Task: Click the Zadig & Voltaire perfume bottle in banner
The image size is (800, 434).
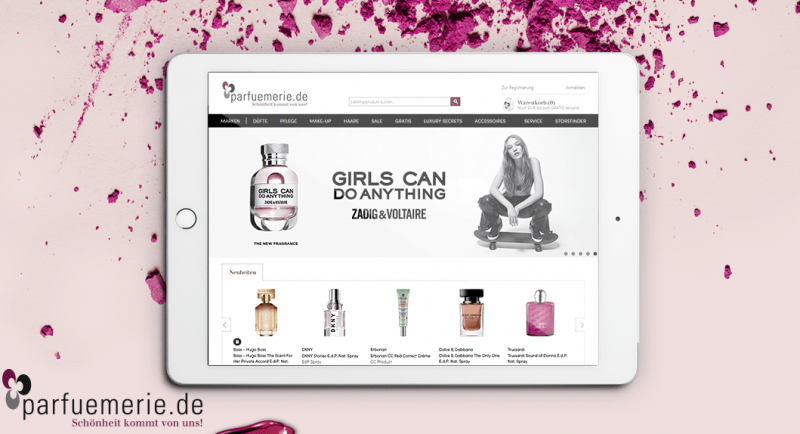Action: (274, 187)
